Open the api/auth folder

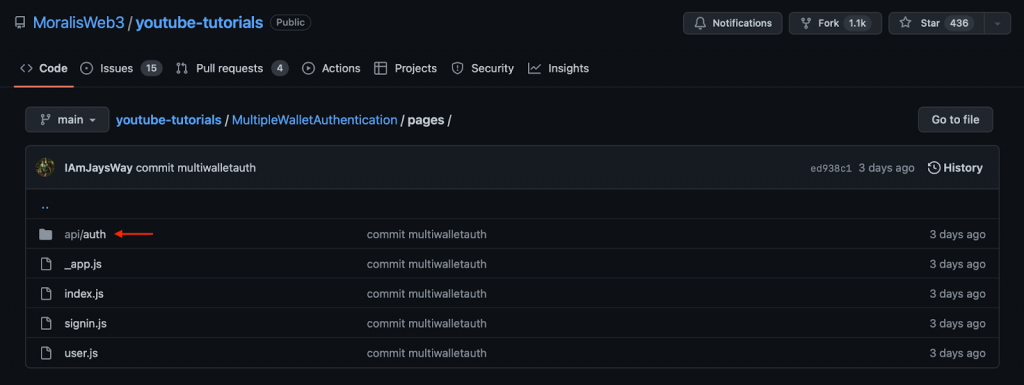pyautogui.click(x=85, y=234)
